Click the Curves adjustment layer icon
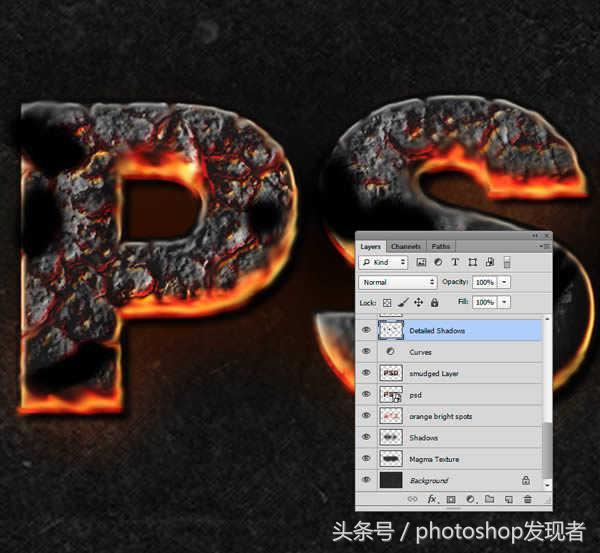Image resolution: width=600 pixels, height=553 pixels. coord(391,351)
